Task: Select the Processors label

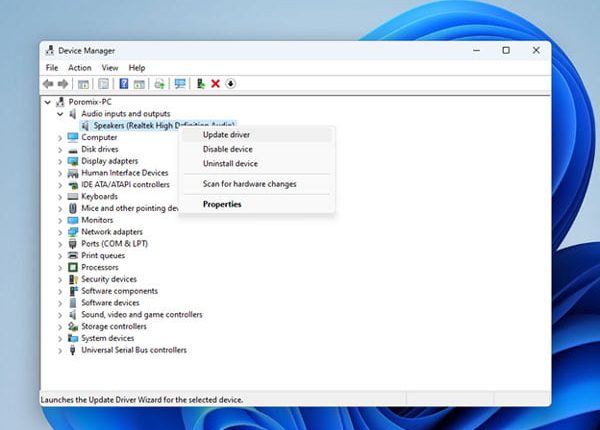Action: click(x=100, y=267)
